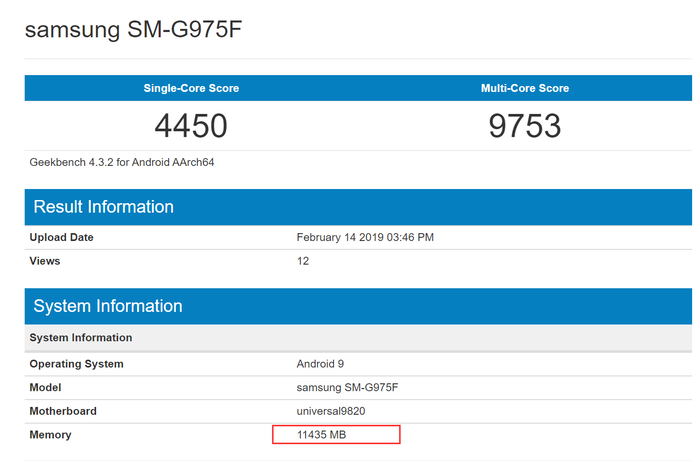This screenshot has height=461, width=700.
Task: Click the universal9820 motherboard value
Action: click(x=334, y=411)
